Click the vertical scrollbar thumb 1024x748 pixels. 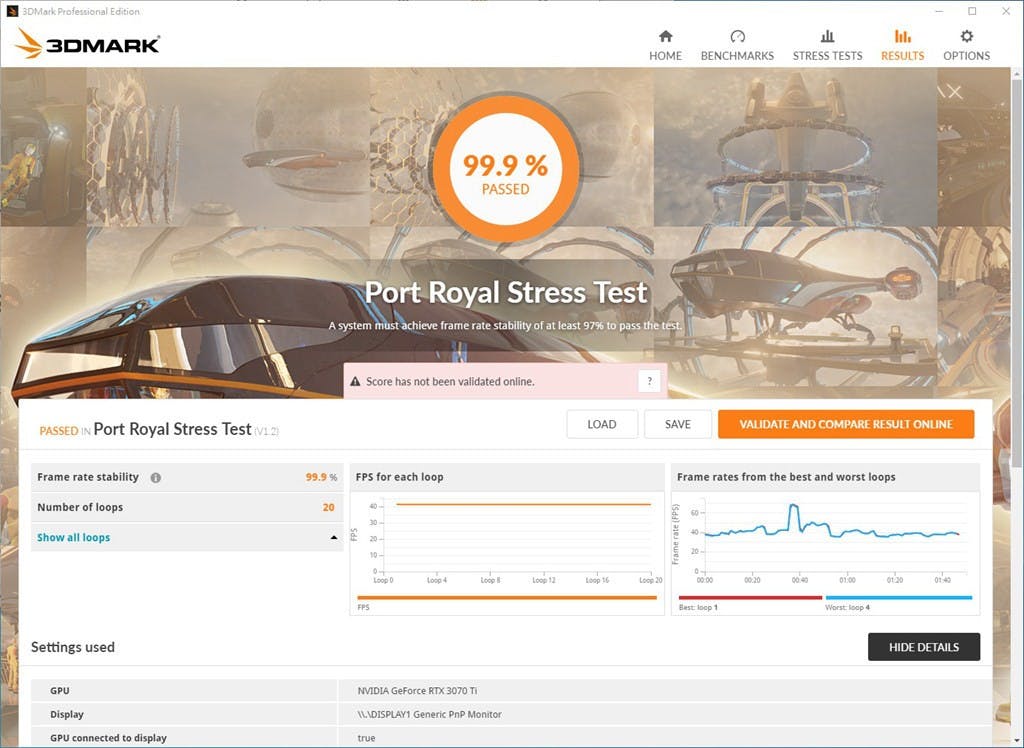(1017, 274)
